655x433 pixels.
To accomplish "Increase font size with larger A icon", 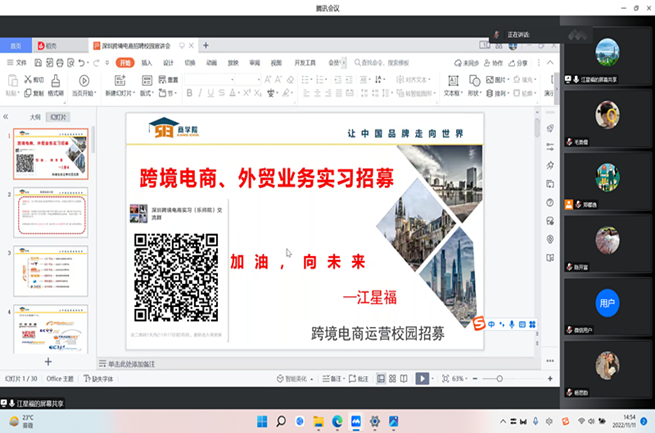I will tap(268, 79).
